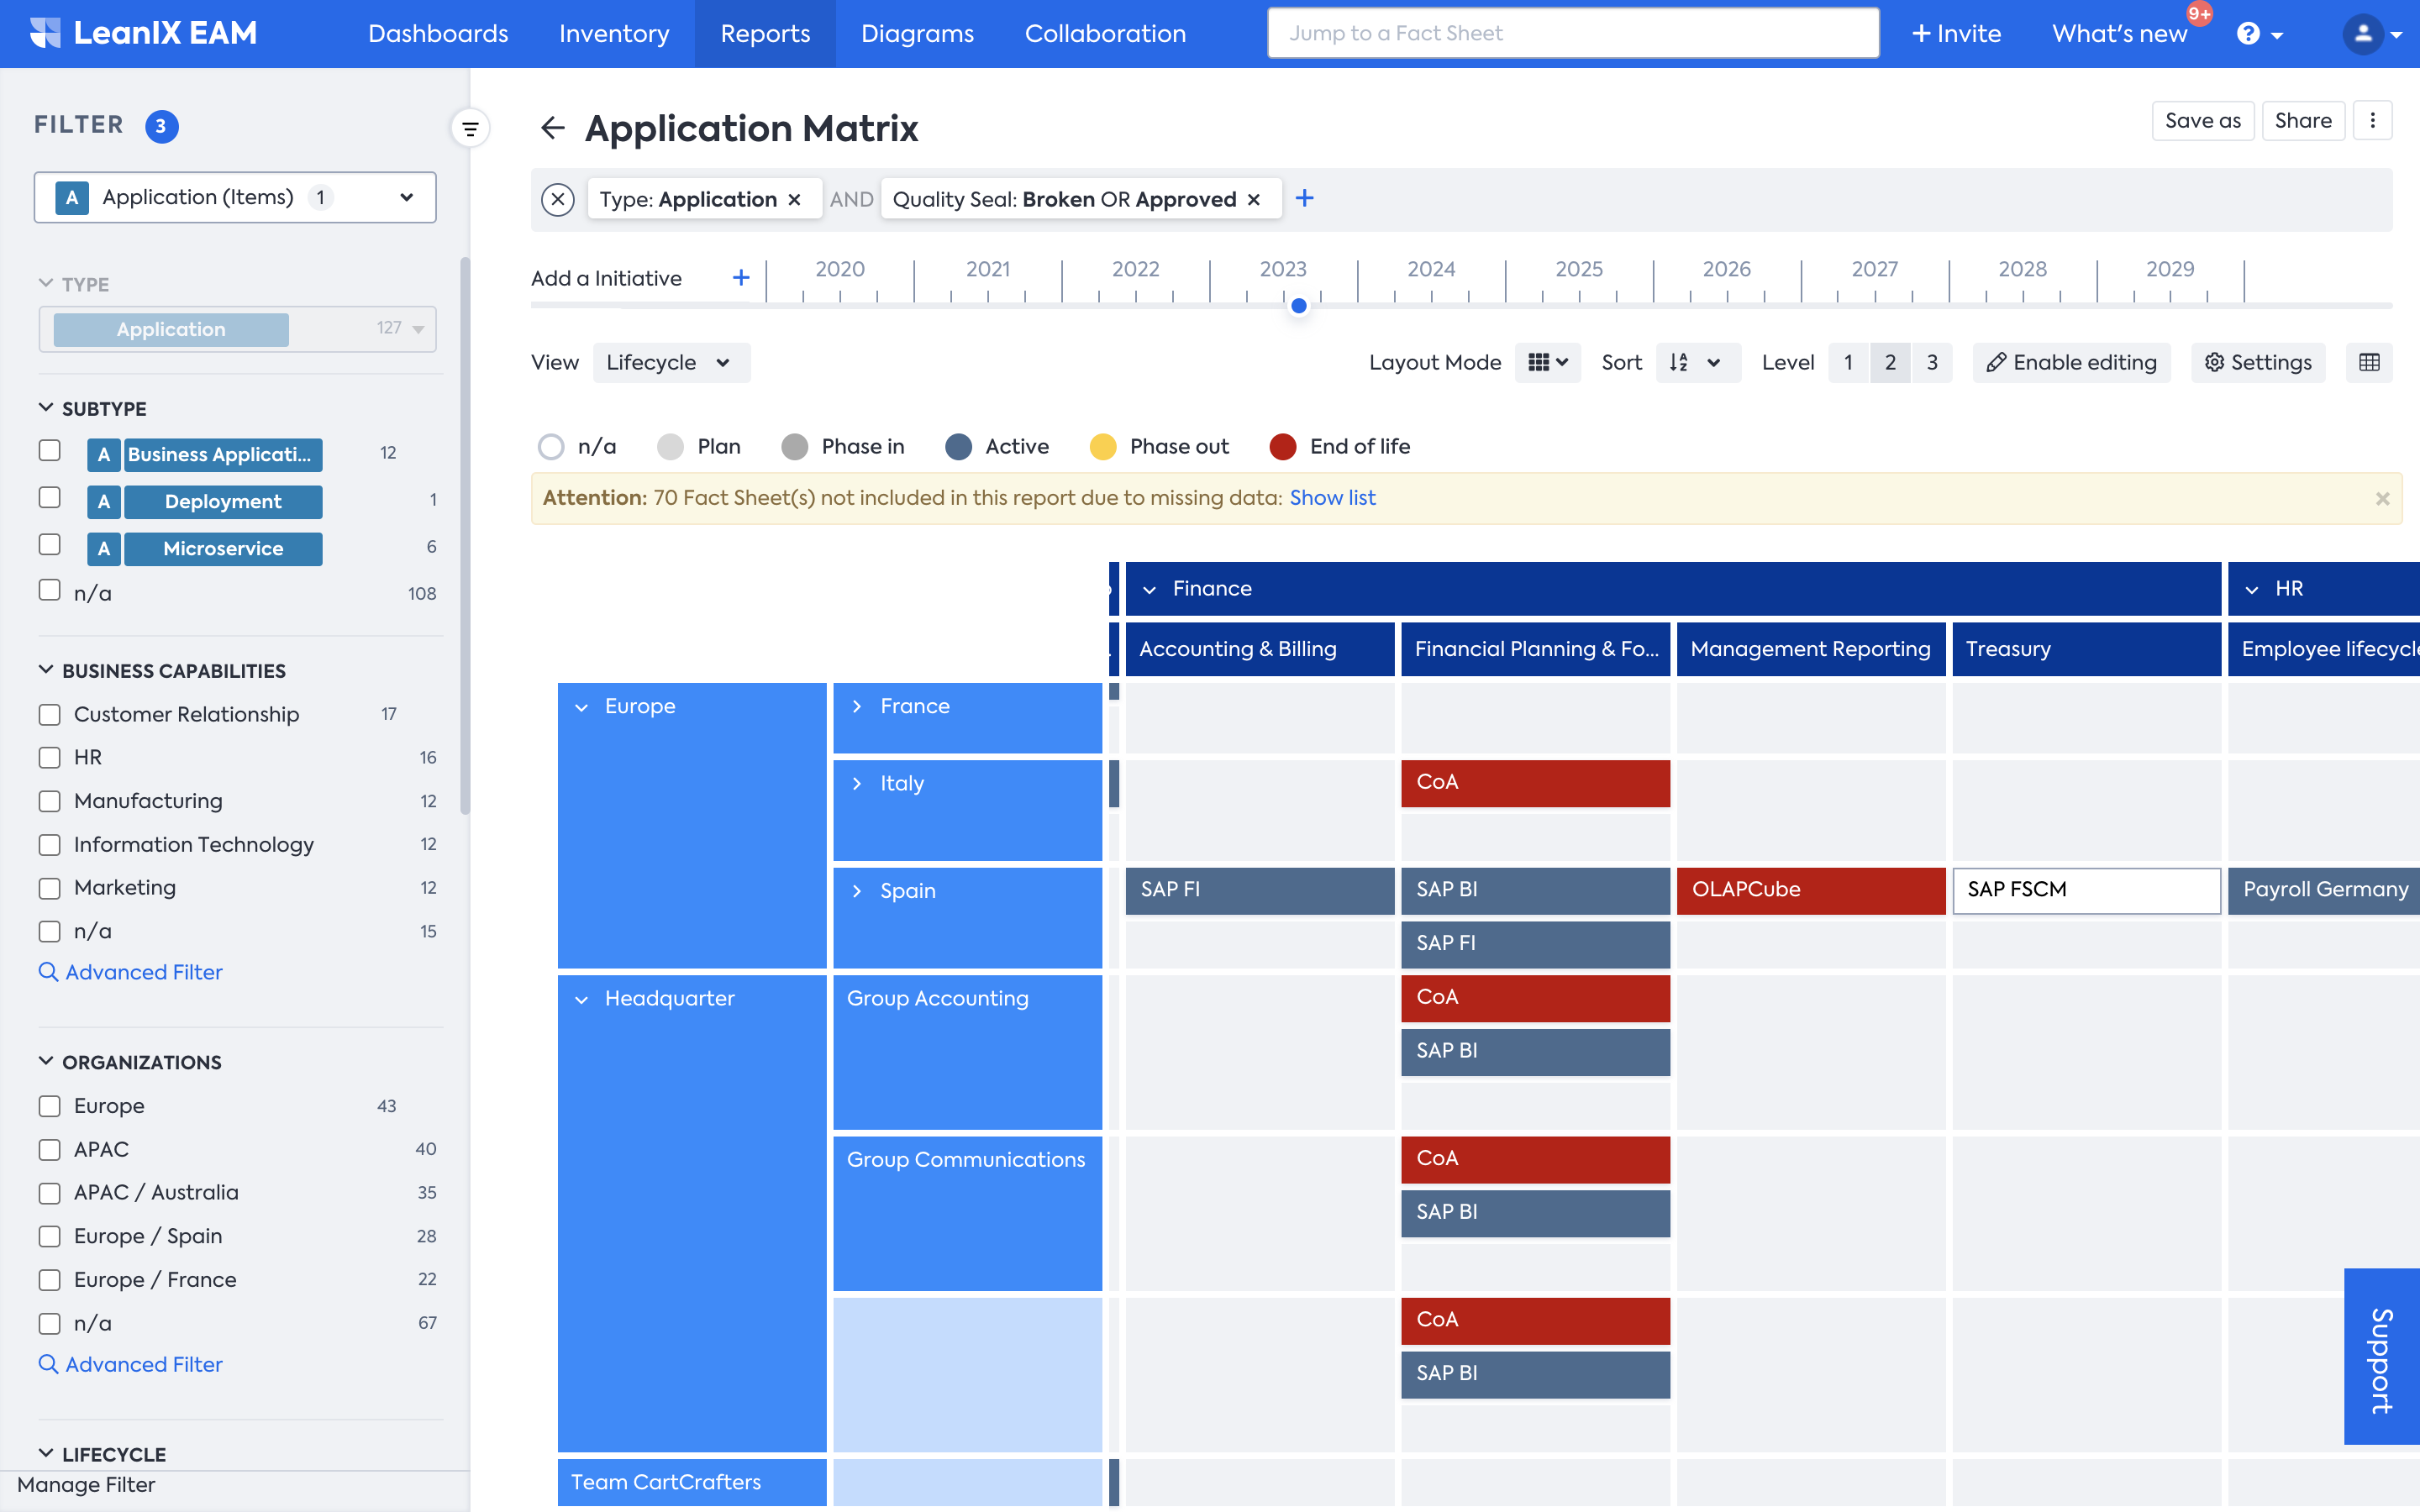
Task: Open the Layout Mode grid dropdown
Action: [1547, 362]
